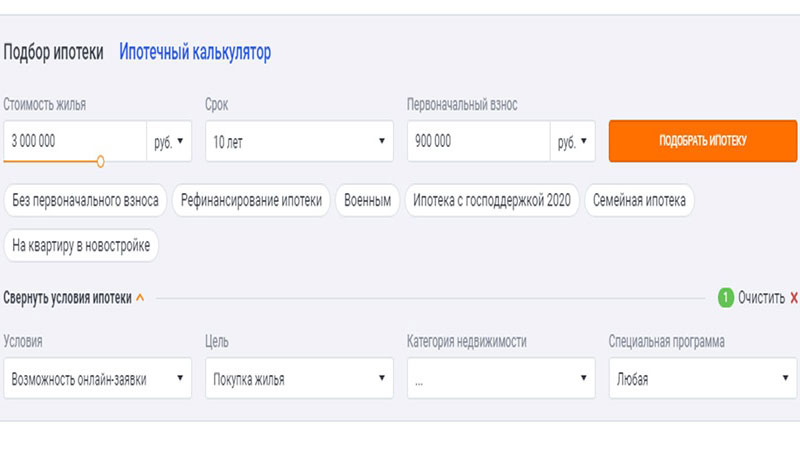Select the 'Подбор ипотеки' tab
The width and height of the screenshot is (800, 450).
coord(53,52)
